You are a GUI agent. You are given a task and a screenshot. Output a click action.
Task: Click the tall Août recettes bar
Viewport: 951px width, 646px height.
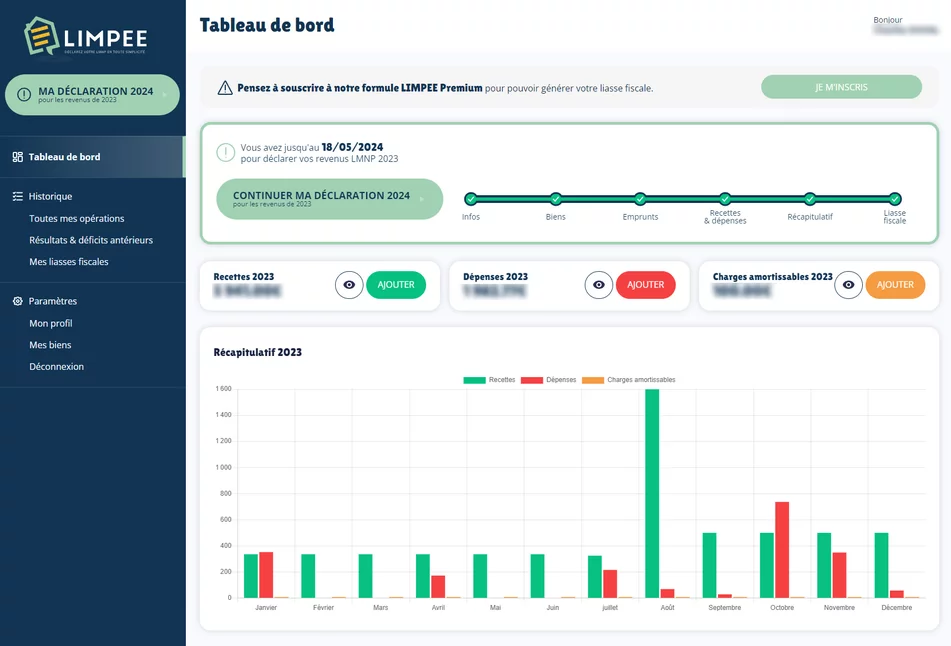pyautogui.click(x=652, y=490)
